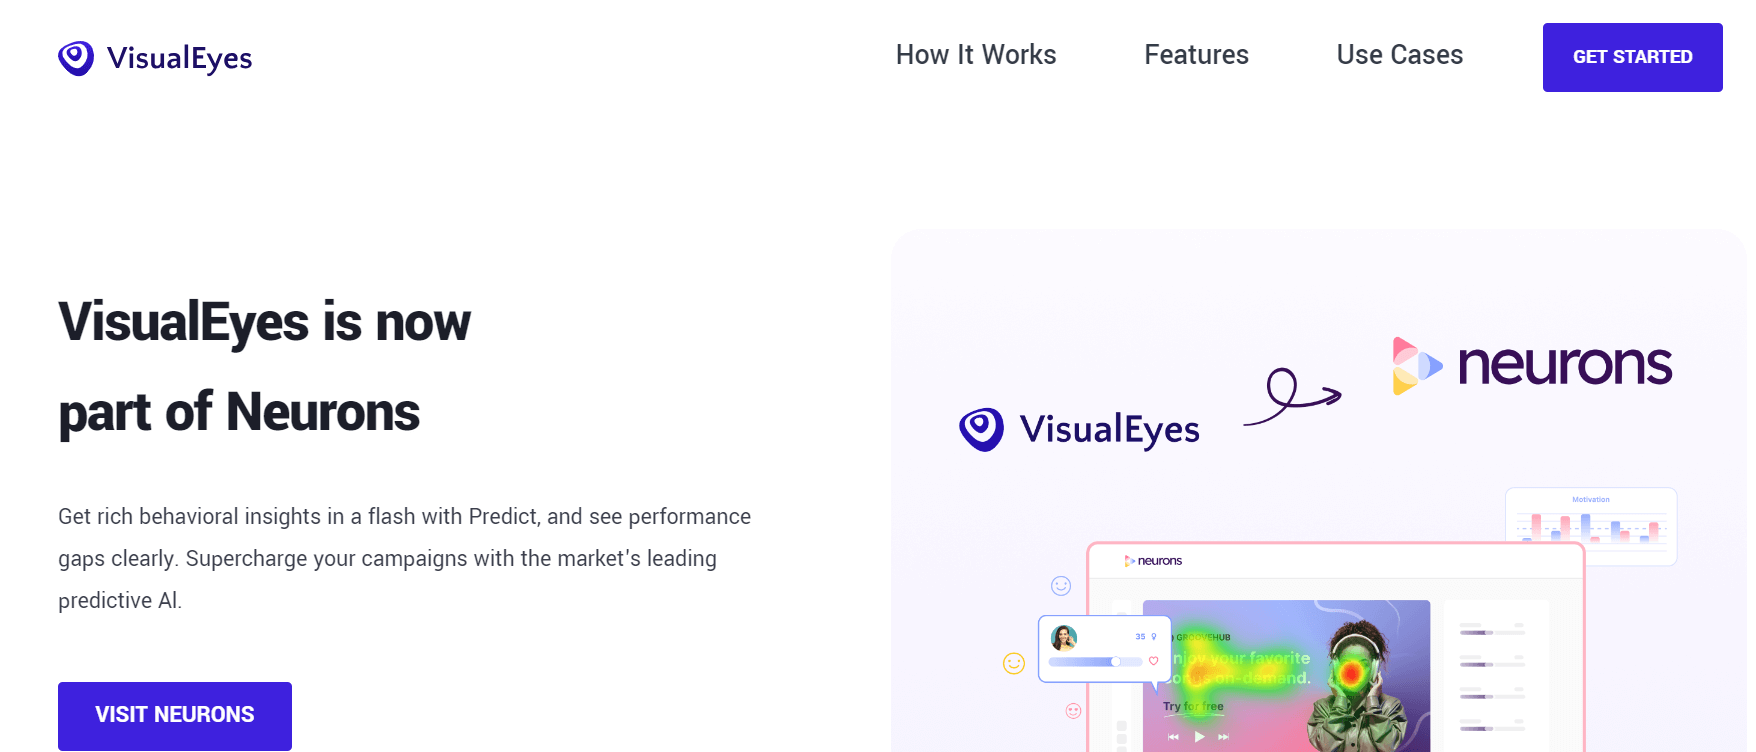Go to the Features nav link

click(1196, 55)
